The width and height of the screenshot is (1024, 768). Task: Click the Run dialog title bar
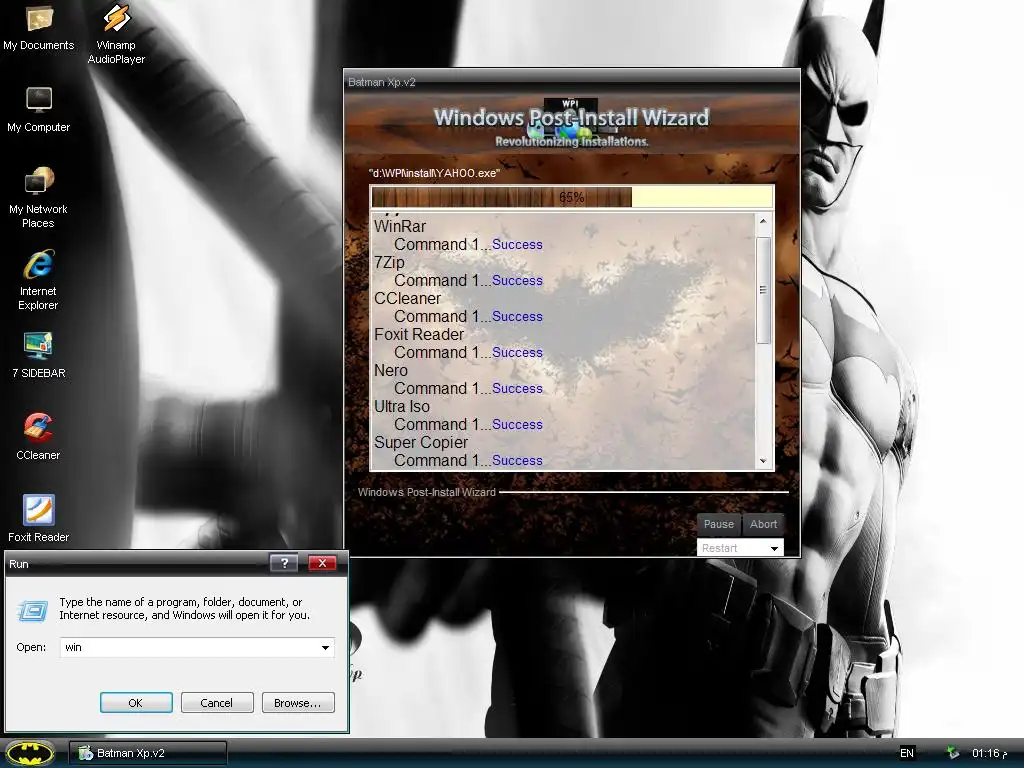[137, 564]
